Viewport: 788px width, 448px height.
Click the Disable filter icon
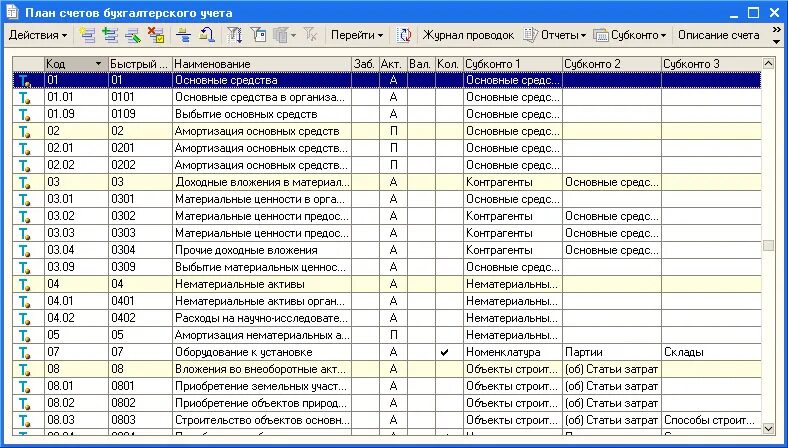pos(311,35)
